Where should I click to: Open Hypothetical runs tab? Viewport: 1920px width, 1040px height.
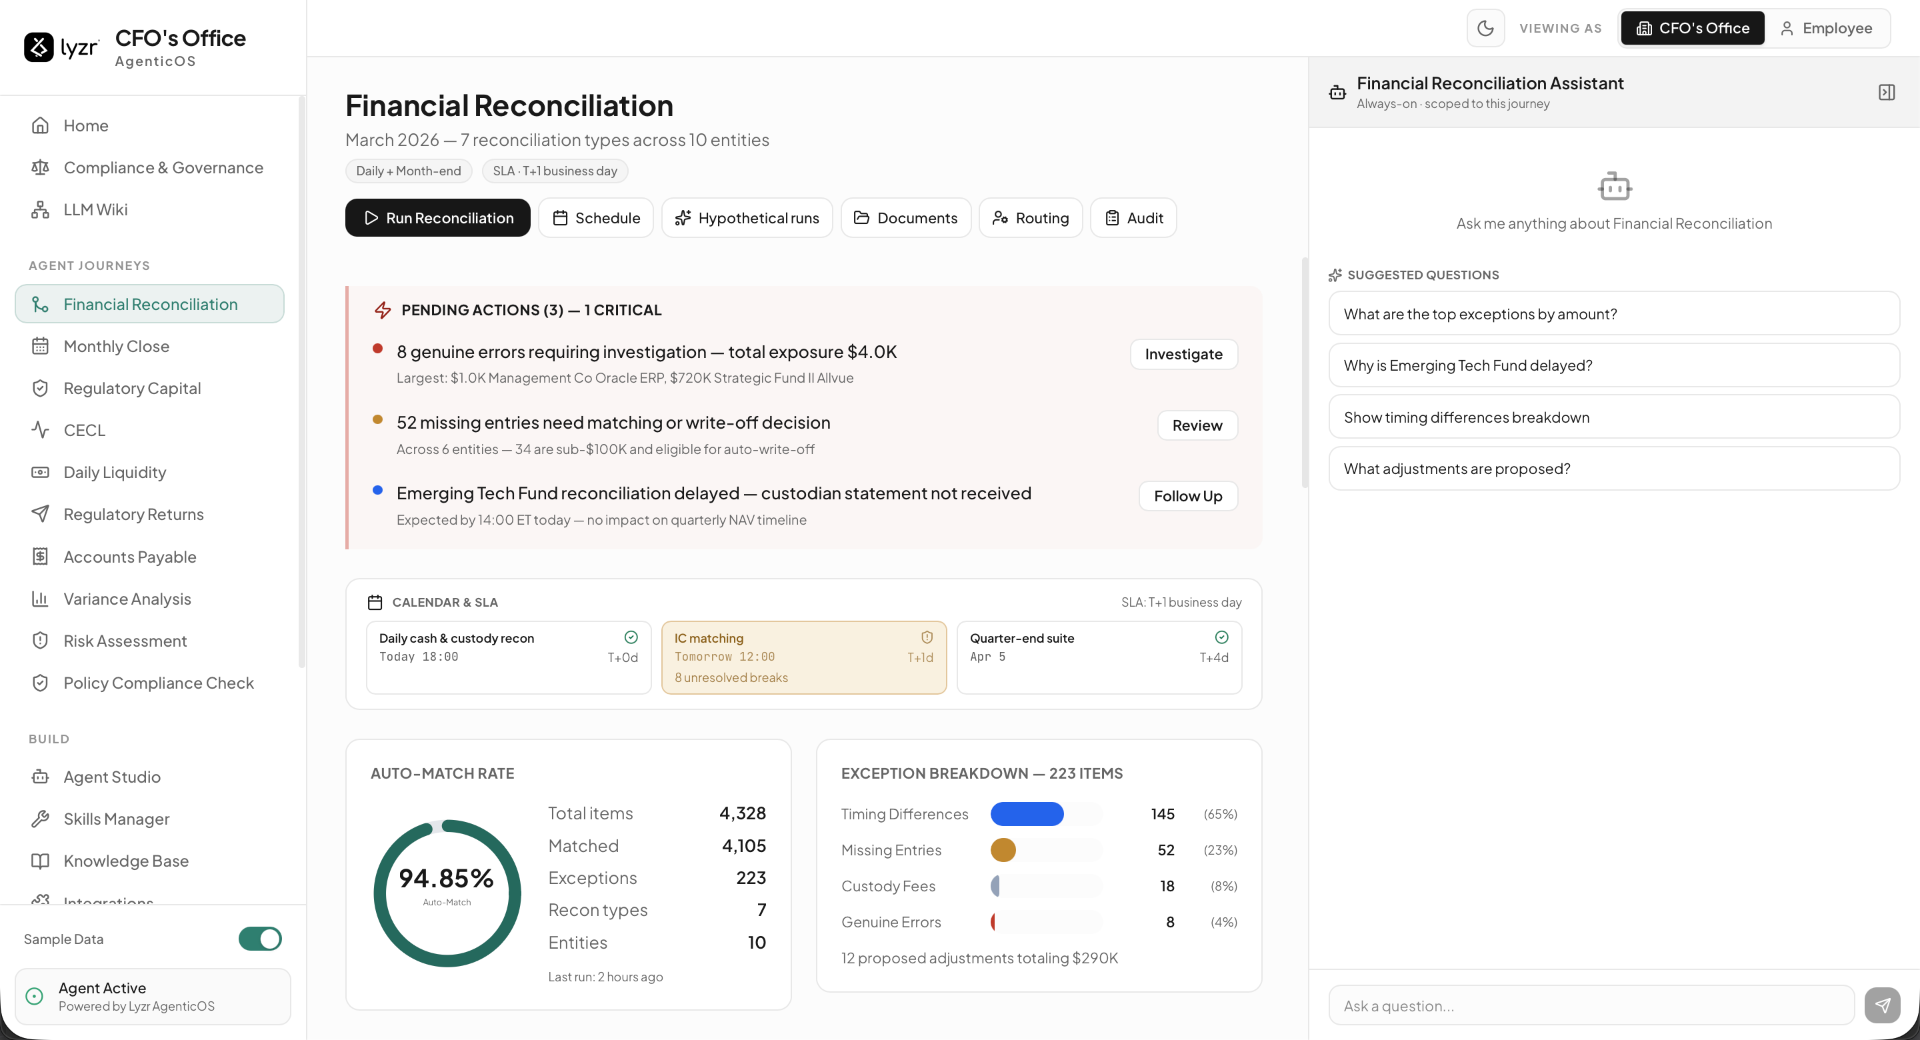click(747, 218)
